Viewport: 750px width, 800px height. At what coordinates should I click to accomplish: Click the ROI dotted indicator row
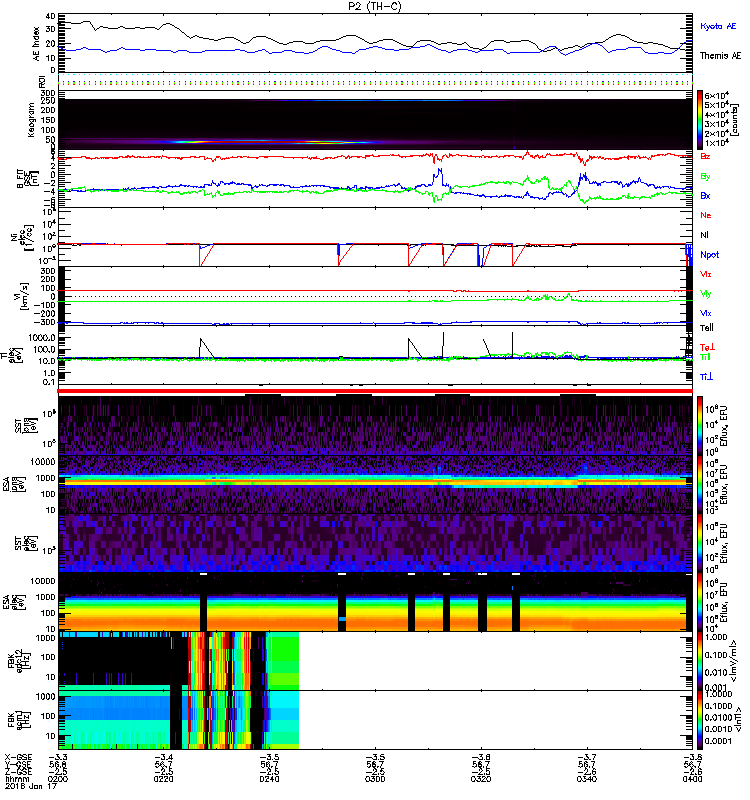point(375,81)
